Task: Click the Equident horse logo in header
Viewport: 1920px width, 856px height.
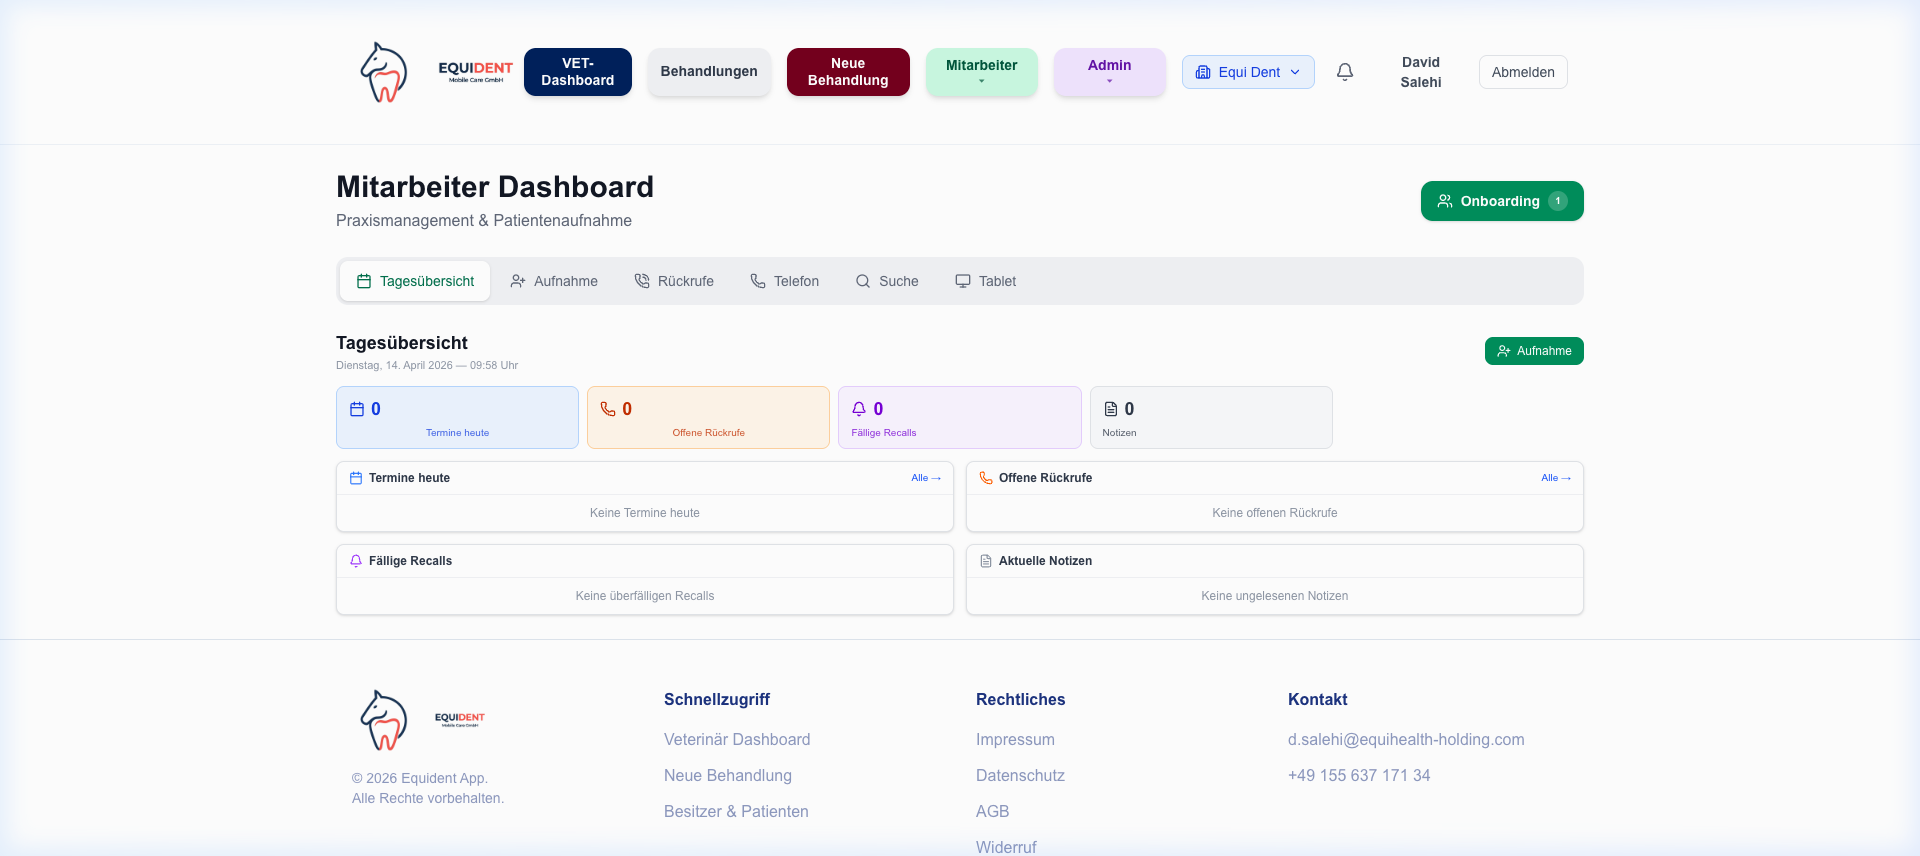Action: [384, 72]
